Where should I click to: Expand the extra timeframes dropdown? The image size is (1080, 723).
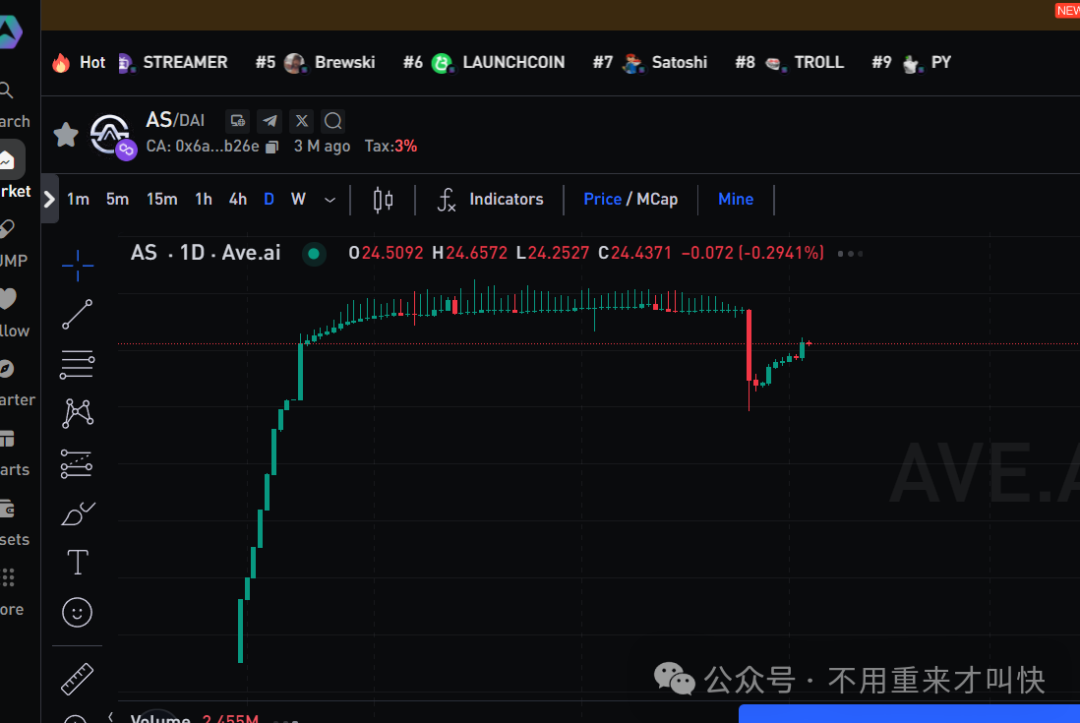pyautogui.click(x=329, y=199)
